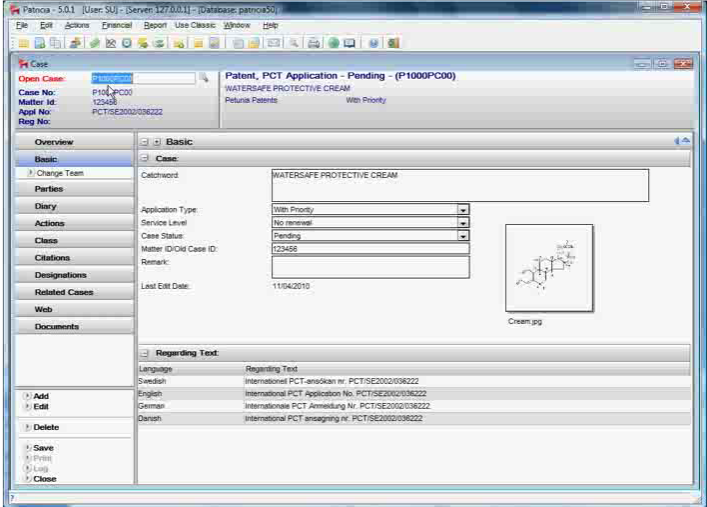The height and width of the screenshot is (507, 707).
Task: Click the search icon beside Open Case field
Action: point(204,77)
